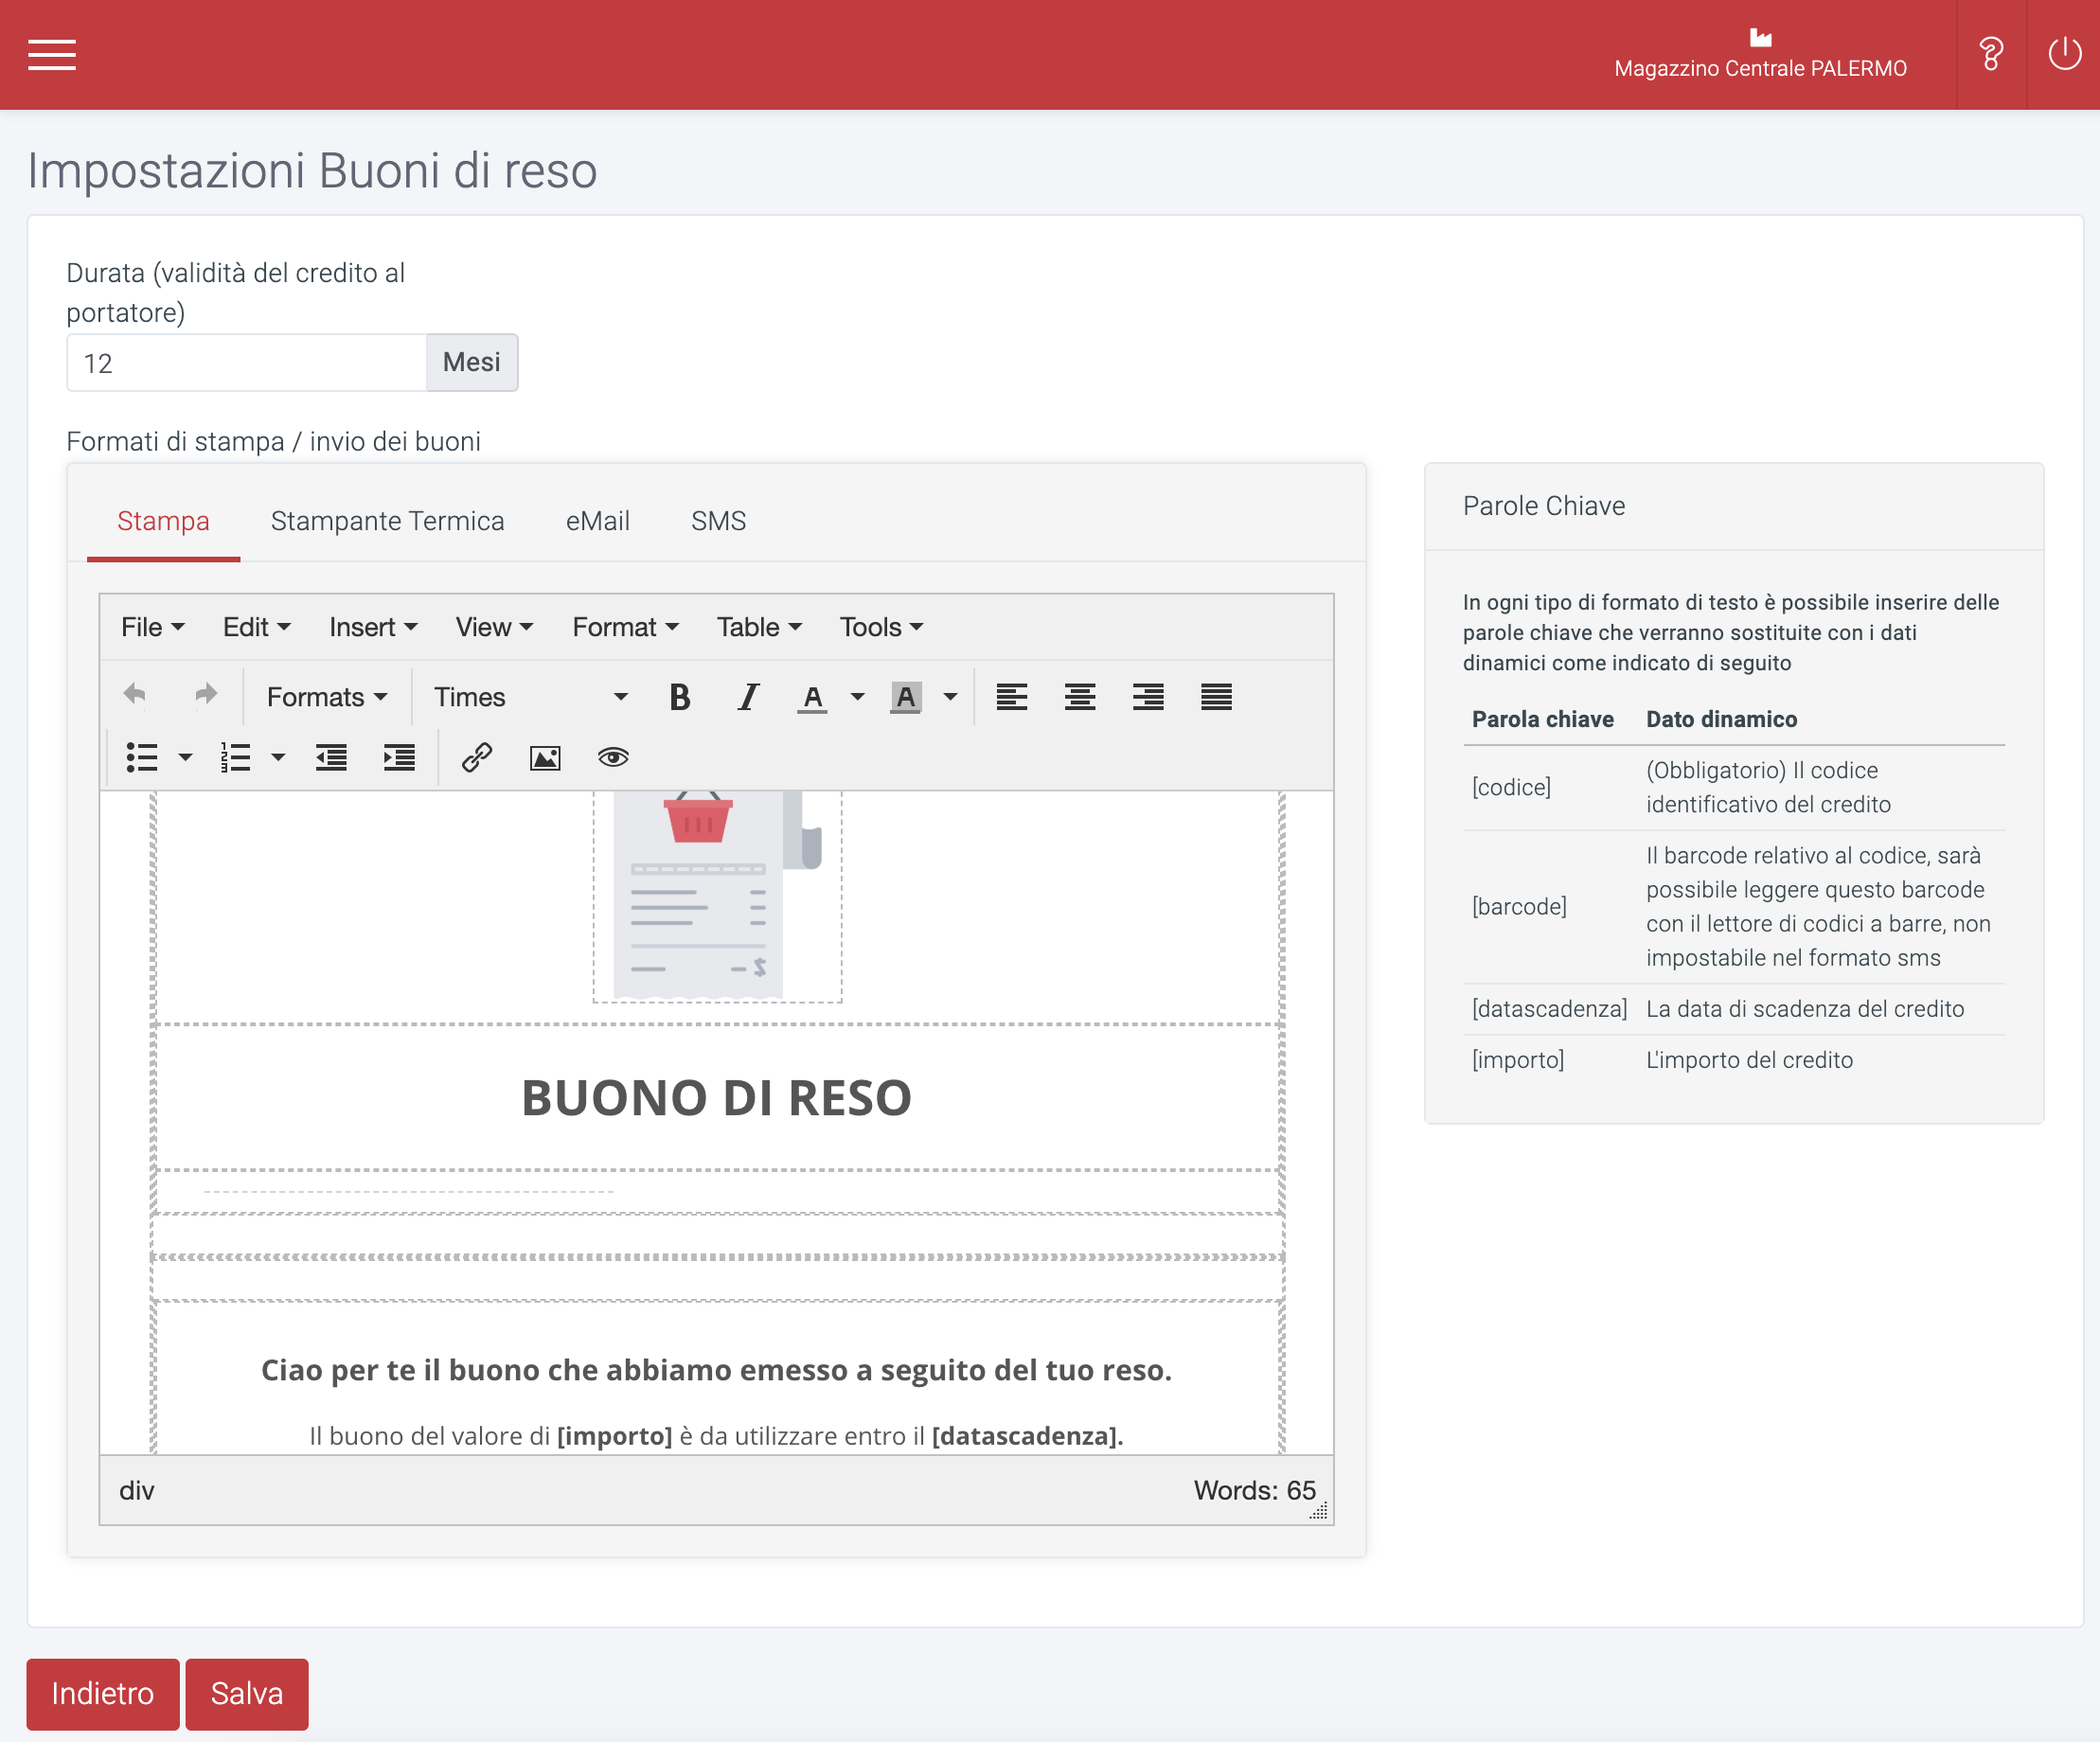Viewport: 2100px width, 1742px height.
Task: Switch to the eMail tab
Action: (596, 518)
